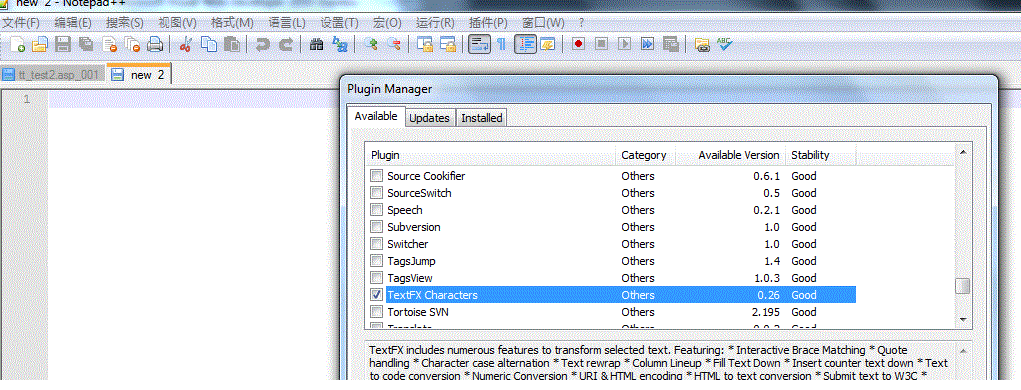Sort by the Plugin column header
1021x390 pixels.
pyautogui.click(x=490, y=155)
